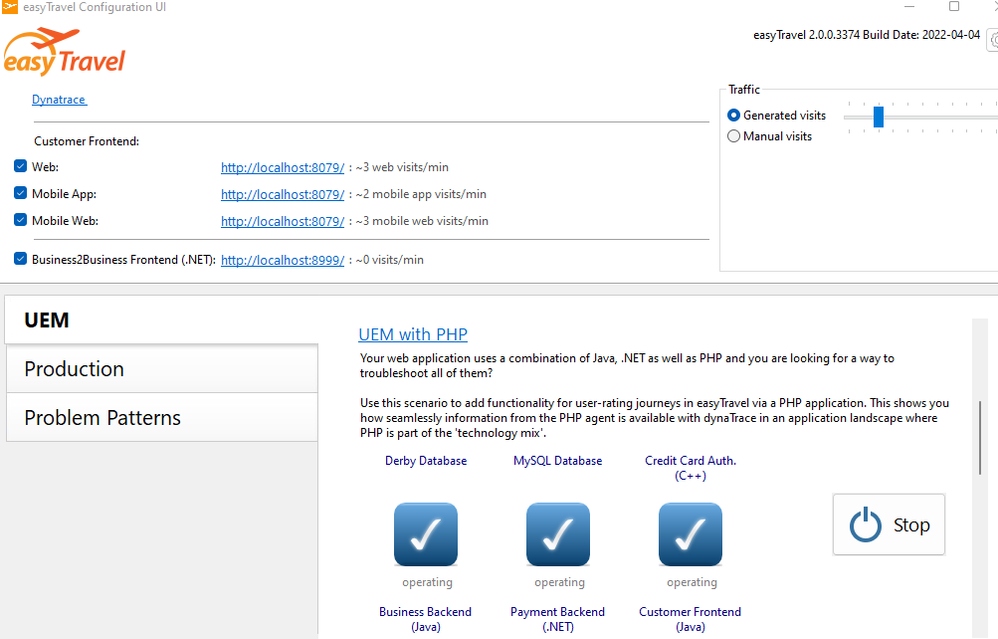Select the Generated visits radio button

coord(734,115)
